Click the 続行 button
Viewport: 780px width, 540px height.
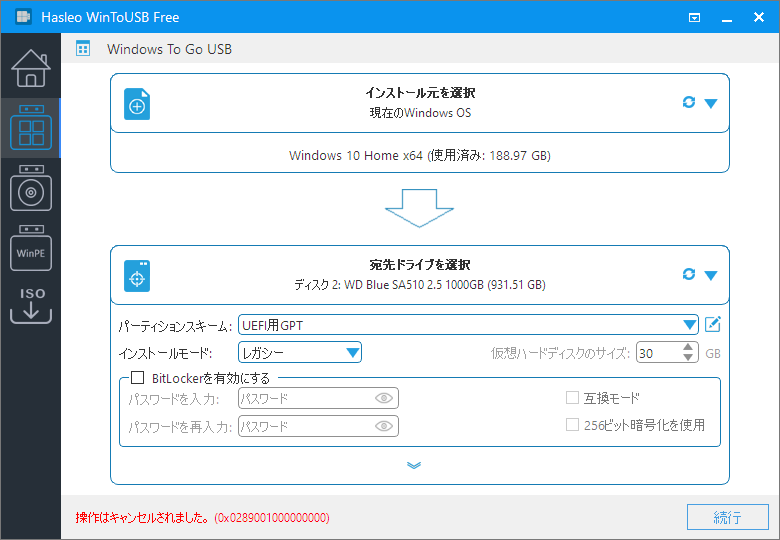pyautogui.click(x=728, y=517)
